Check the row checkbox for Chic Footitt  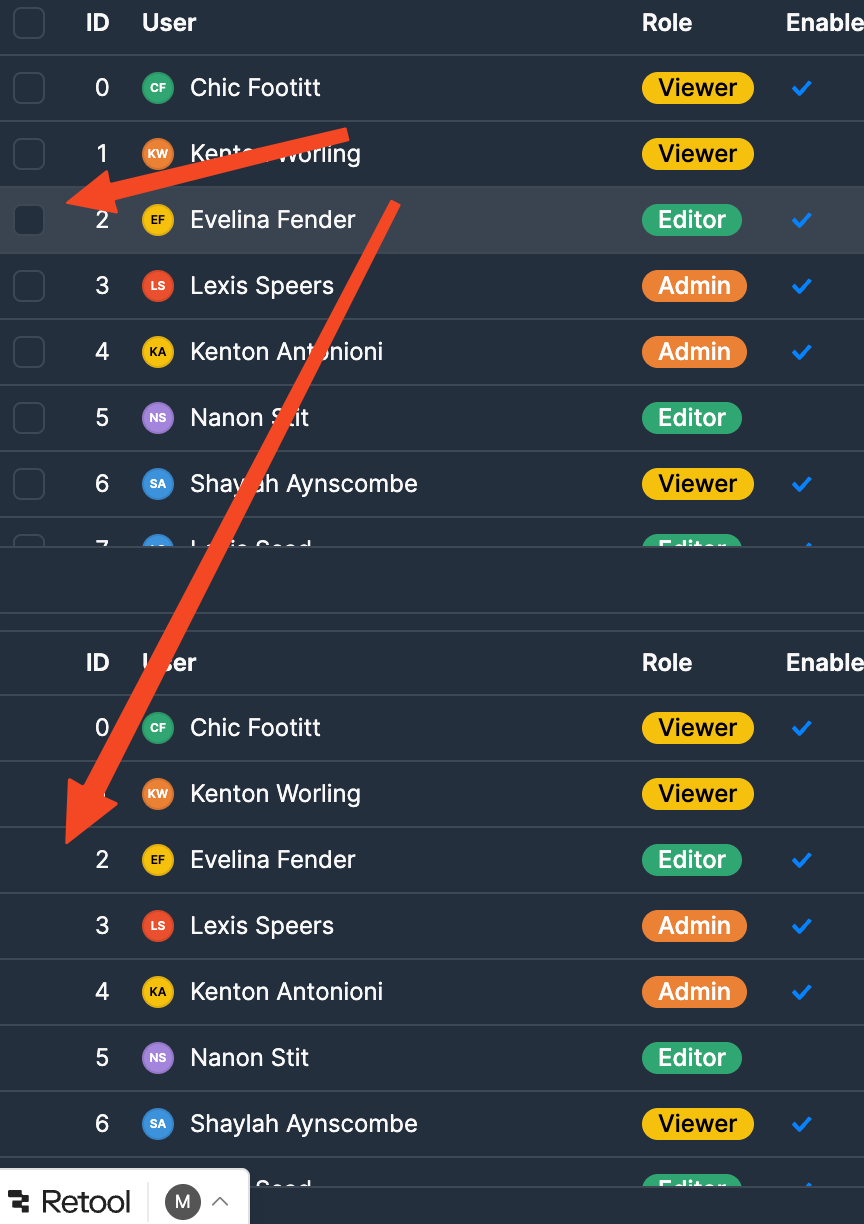click(x=29, y=88)
